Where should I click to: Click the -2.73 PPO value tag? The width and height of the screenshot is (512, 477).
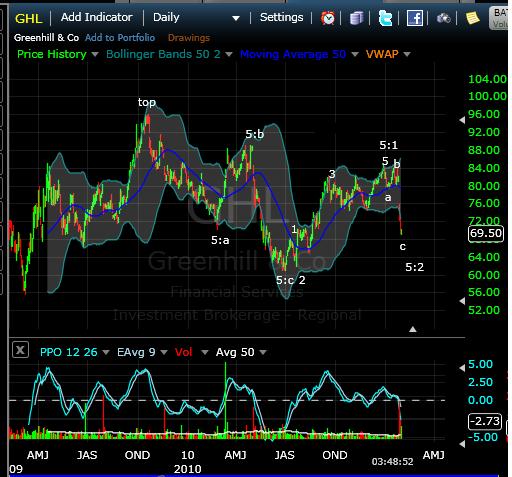pos(485,421)
